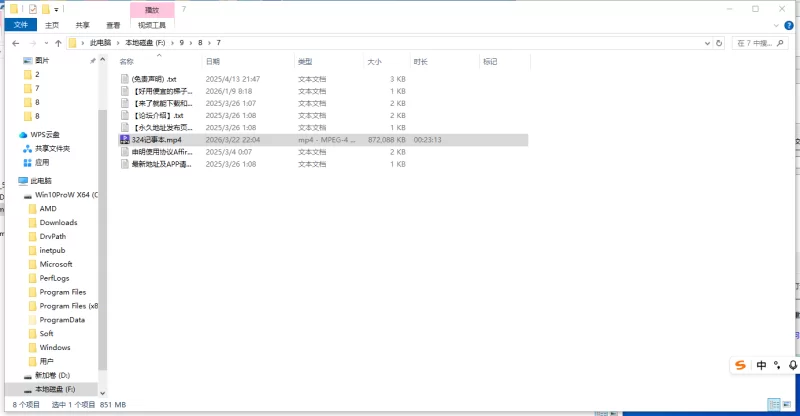Click the new folder icon in quick access toolbar
The width and height of the screenshot is (800, 416).
coord(45,9)
